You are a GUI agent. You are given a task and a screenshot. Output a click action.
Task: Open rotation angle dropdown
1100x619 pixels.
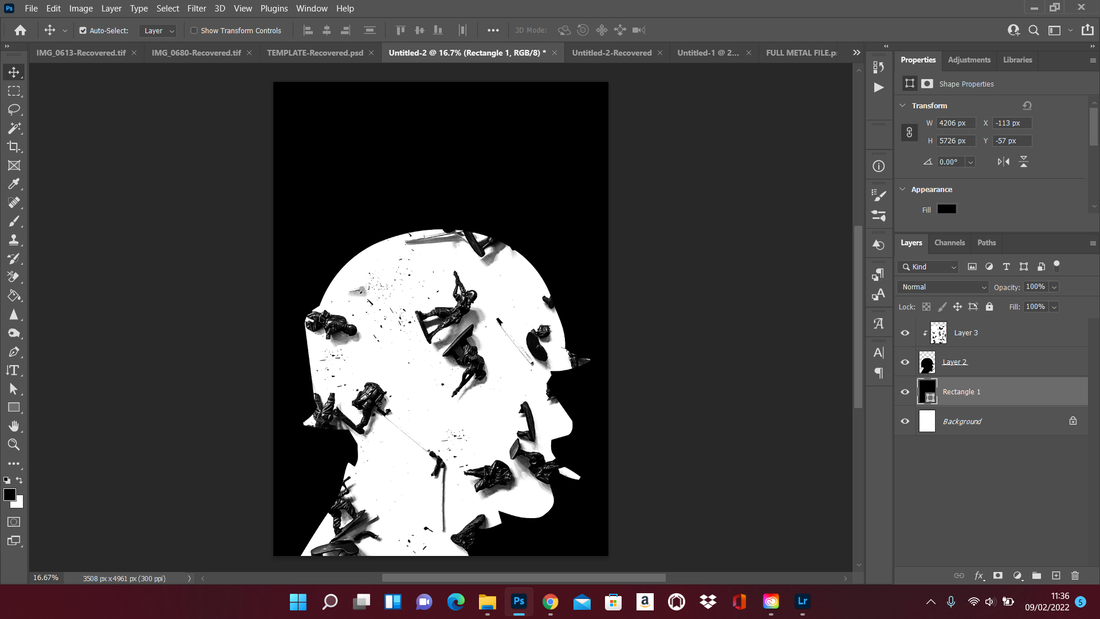(x=970, y=162)
